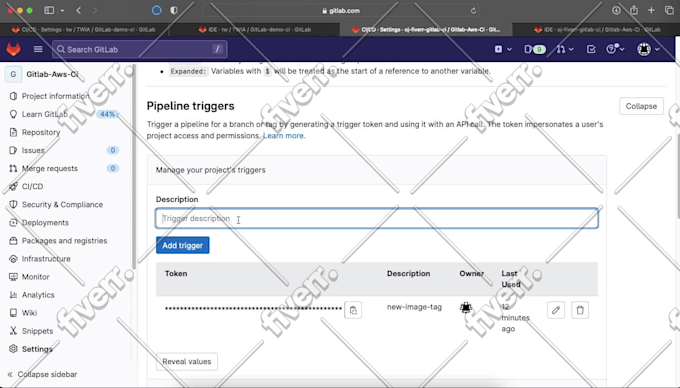
Task: Open Deployments in sidebar
Action: (x=45, y=222)
